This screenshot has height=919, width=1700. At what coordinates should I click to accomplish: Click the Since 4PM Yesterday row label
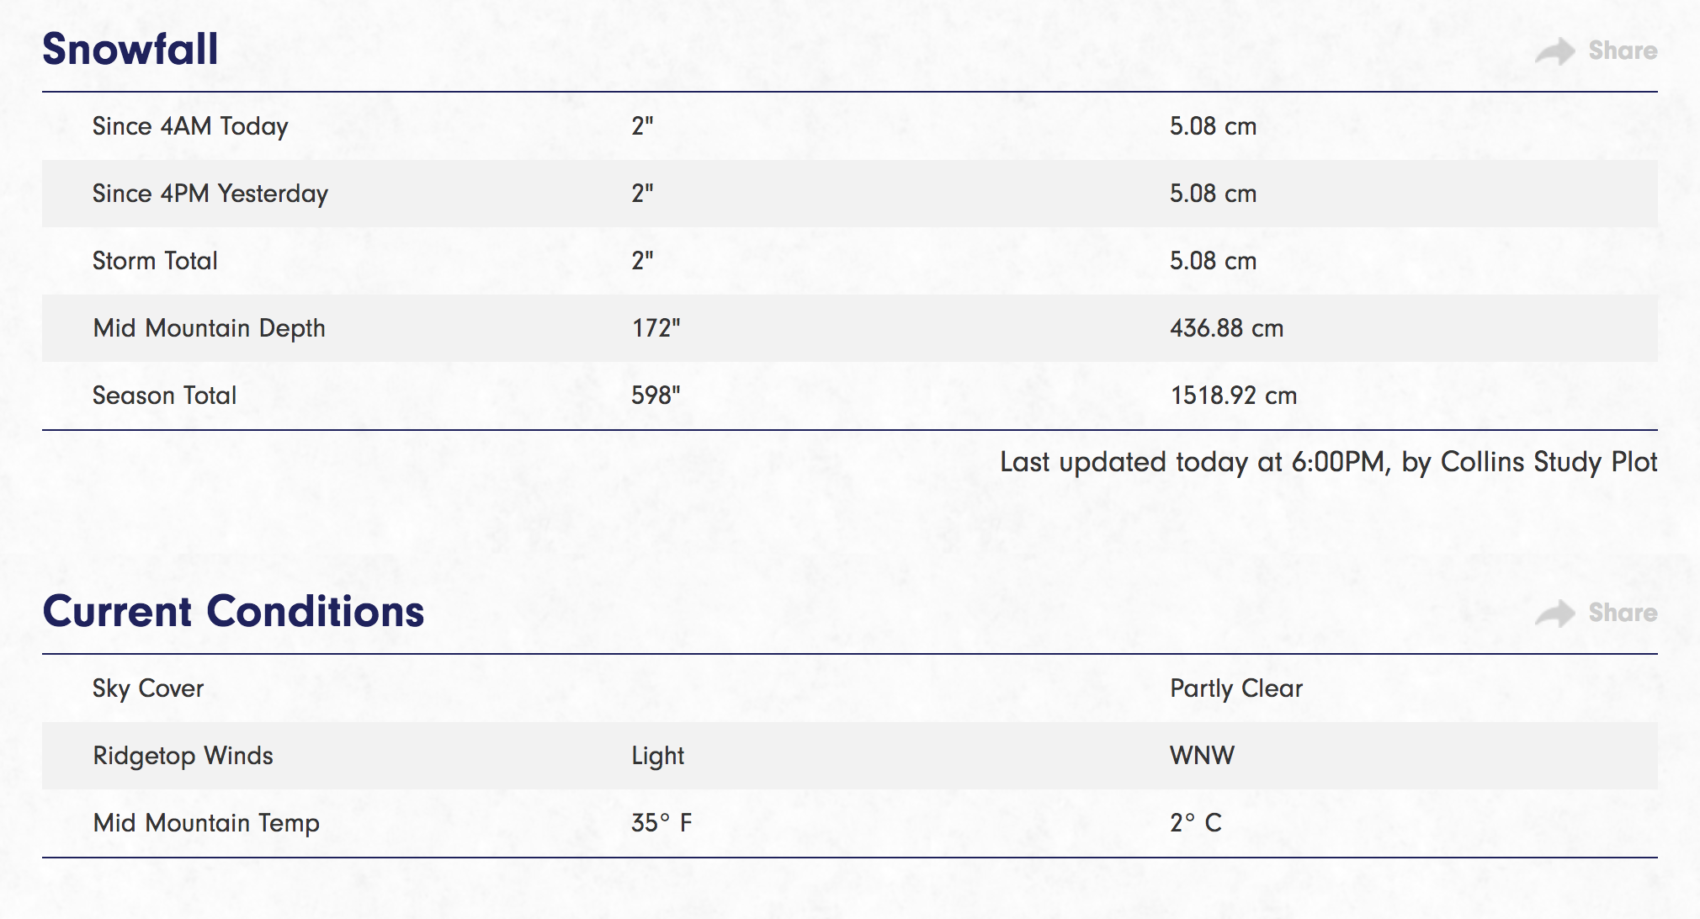[210, 193]
